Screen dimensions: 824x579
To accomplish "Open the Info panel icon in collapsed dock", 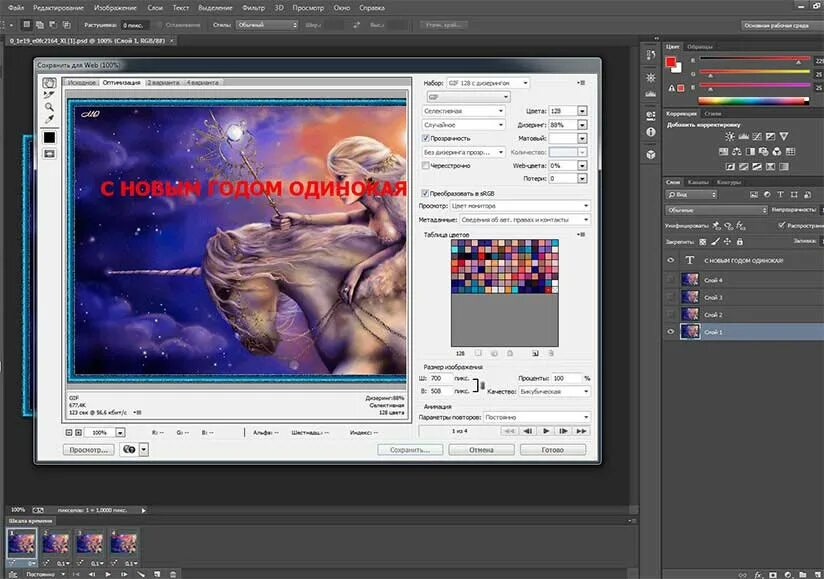I will coord(651,132).
